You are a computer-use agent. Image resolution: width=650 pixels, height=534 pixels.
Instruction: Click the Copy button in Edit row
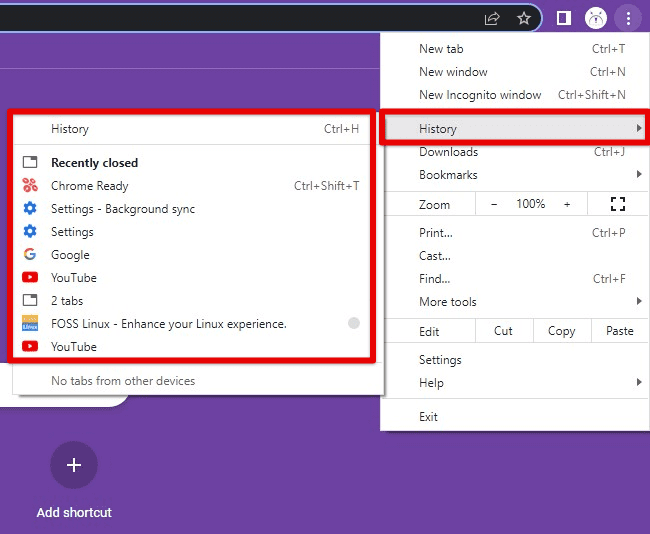pyautogui.click(x=562, y=331)
